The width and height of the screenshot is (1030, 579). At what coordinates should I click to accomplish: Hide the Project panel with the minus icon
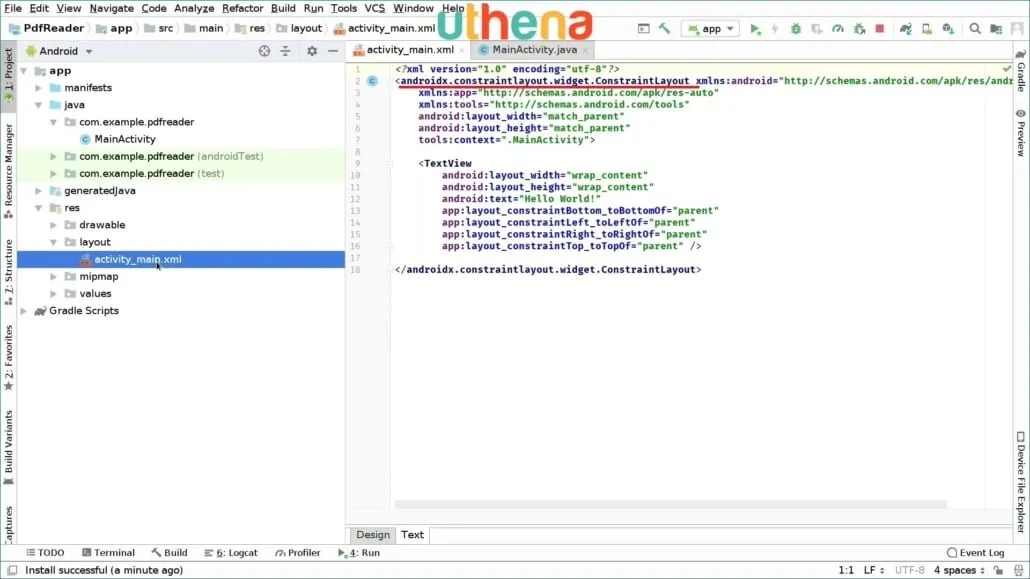tap(333, 51)
